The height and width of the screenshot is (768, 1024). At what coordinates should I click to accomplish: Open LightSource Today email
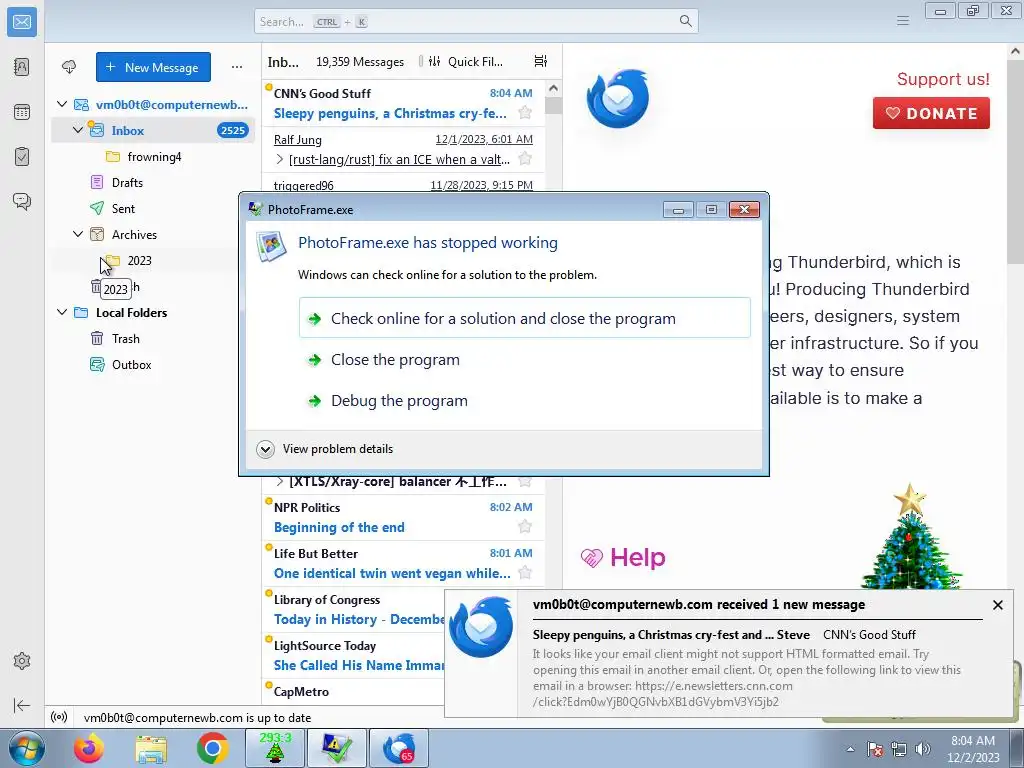pos(353,655)
